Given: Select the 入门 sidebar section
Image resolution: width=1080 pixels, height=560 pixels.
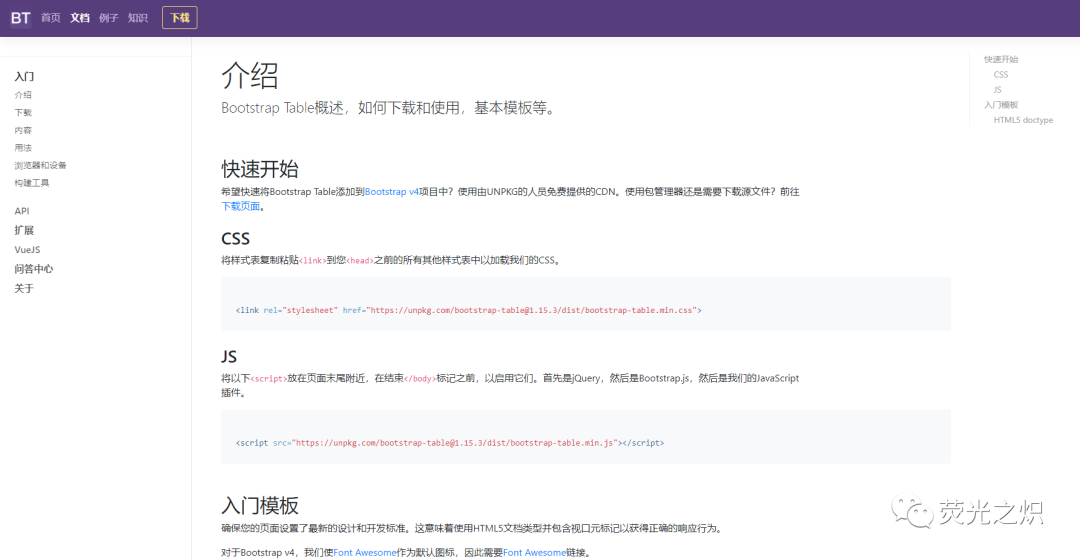Looking at the screenshot, I should [x=24, y=76].
